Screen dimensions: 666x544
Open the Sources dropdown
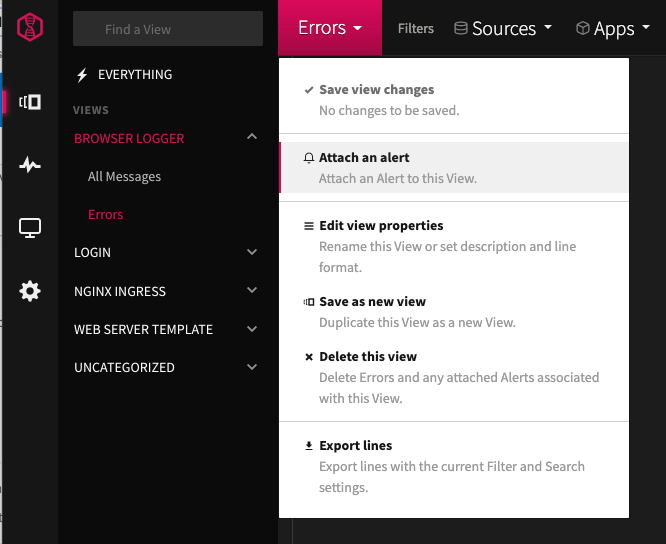point(503,28)
